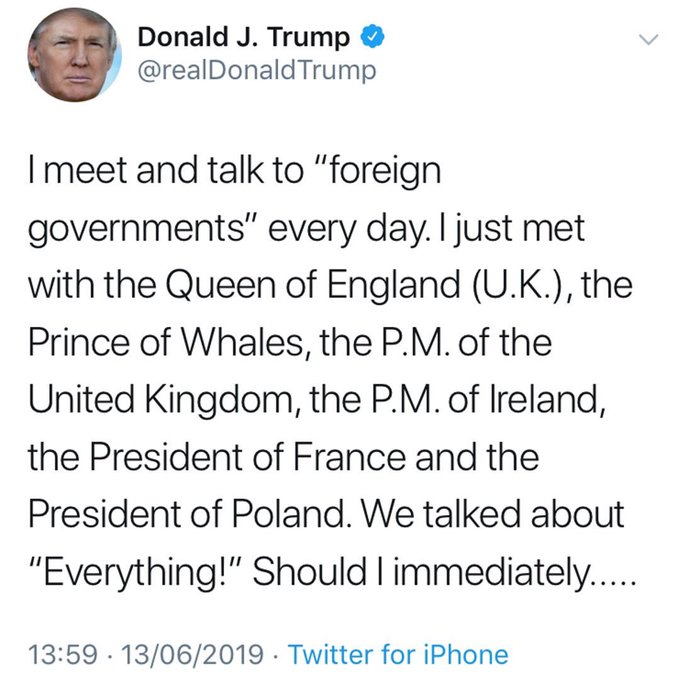Click the @realDonaldTrump handle
680x680 pixels.
pyautogui.click(x=256, y=72)
